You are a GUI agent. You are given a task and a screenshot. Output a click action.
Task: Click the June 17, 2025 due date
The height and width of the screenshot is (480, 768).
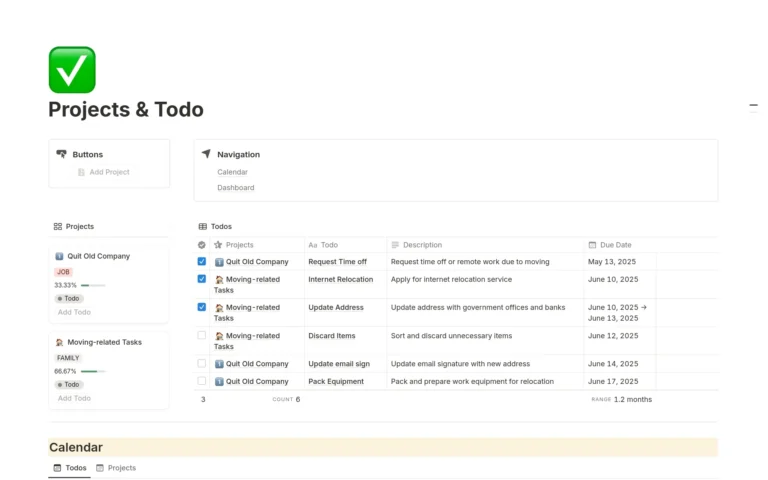click(x=613, y=381)
